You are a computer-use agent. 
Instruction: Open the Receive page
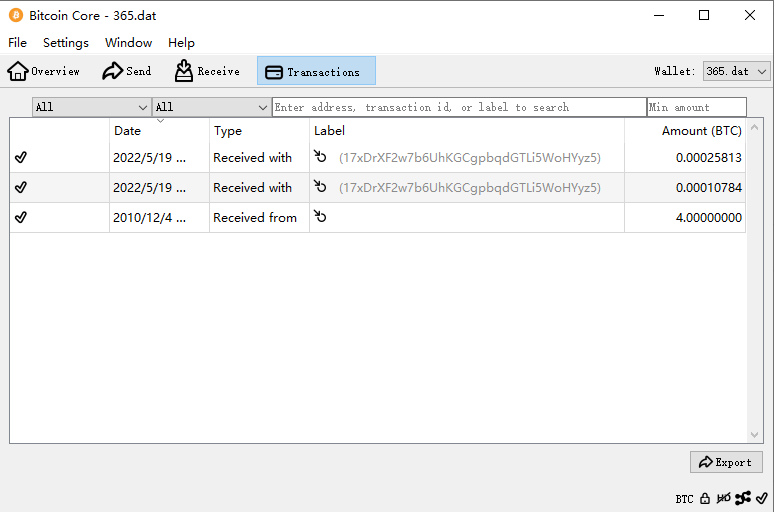[207, 71]
